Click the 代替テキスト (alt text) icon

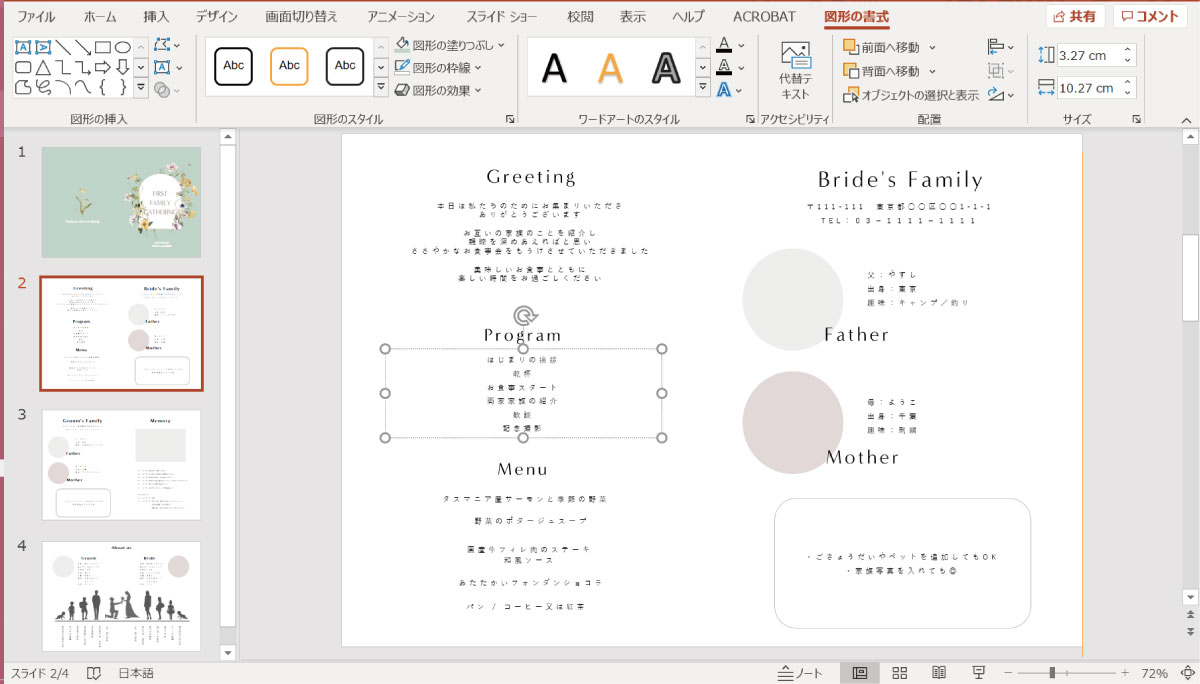coord(795,70)
